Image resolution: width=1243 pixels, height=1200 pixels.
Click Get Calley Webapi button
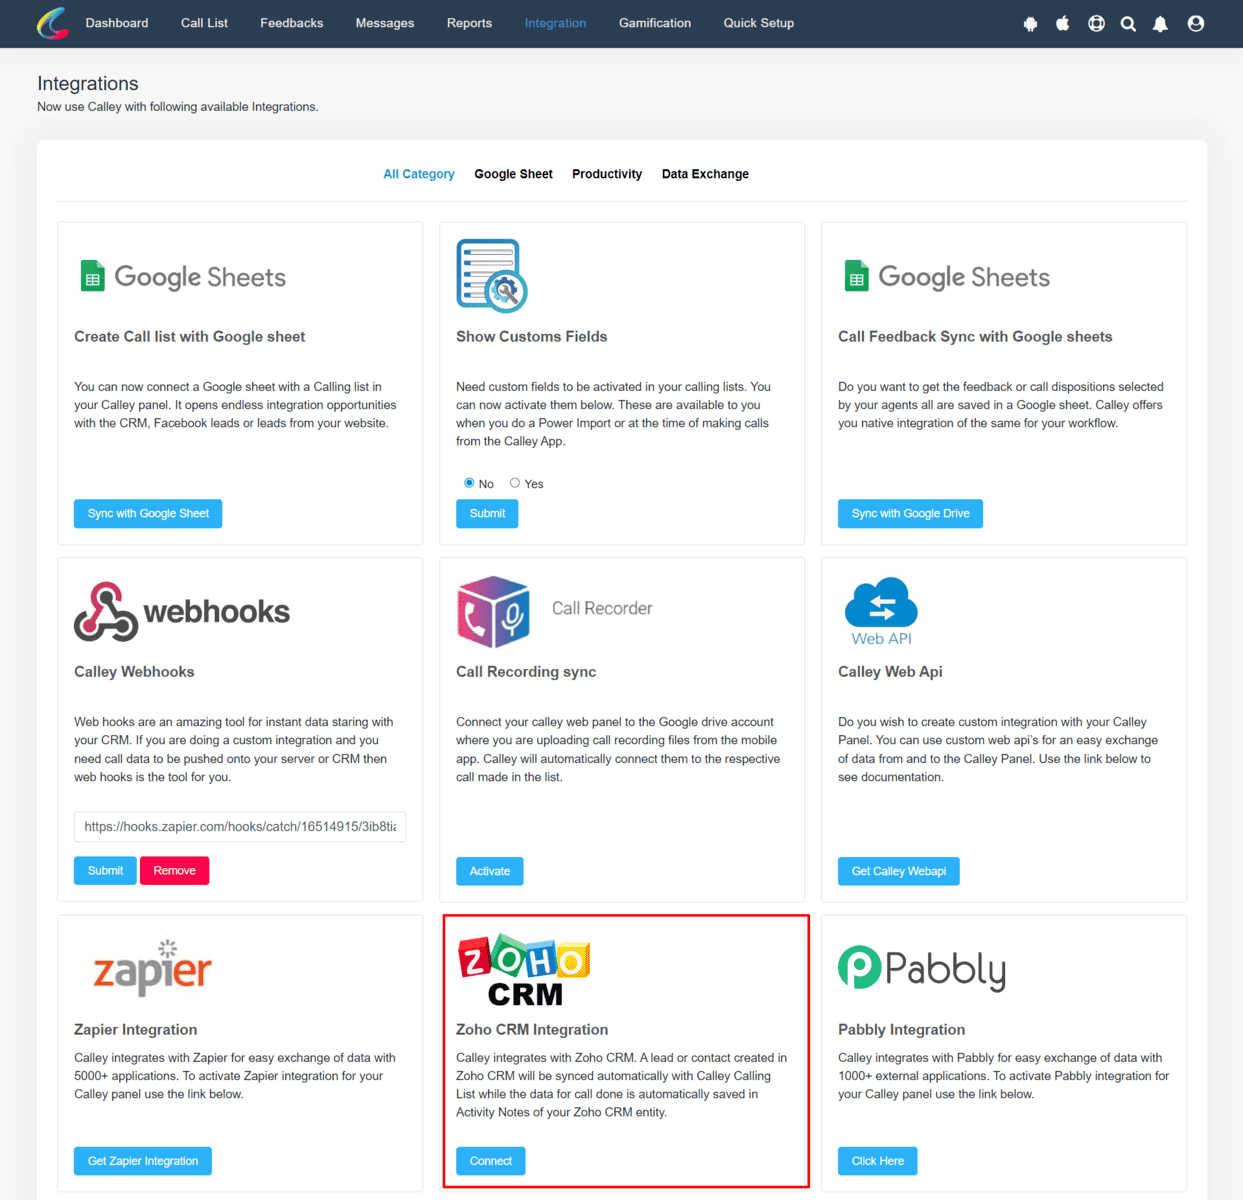(899, 871)
